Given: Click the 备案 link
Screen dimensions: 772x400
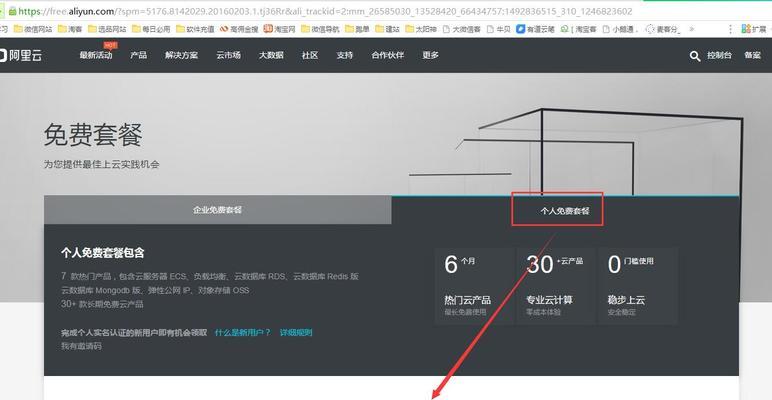Looking at the screenshot, I should pos(752,56).
